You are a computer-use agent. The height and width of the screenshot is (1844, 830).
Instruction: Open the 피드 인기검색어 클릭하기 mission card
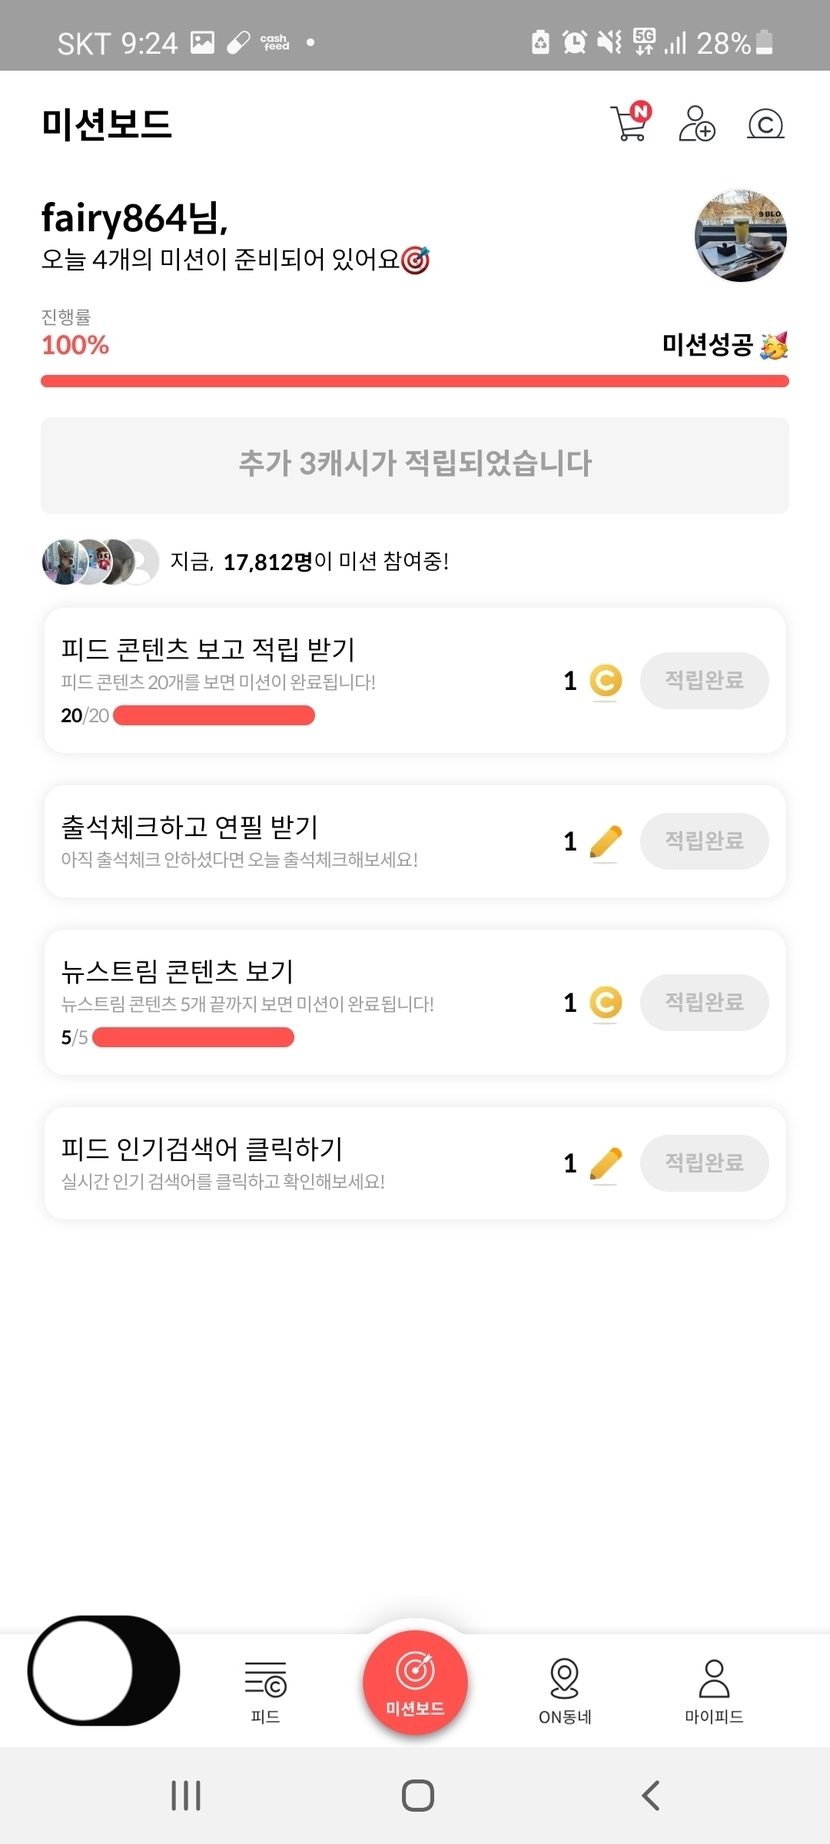300,1163
